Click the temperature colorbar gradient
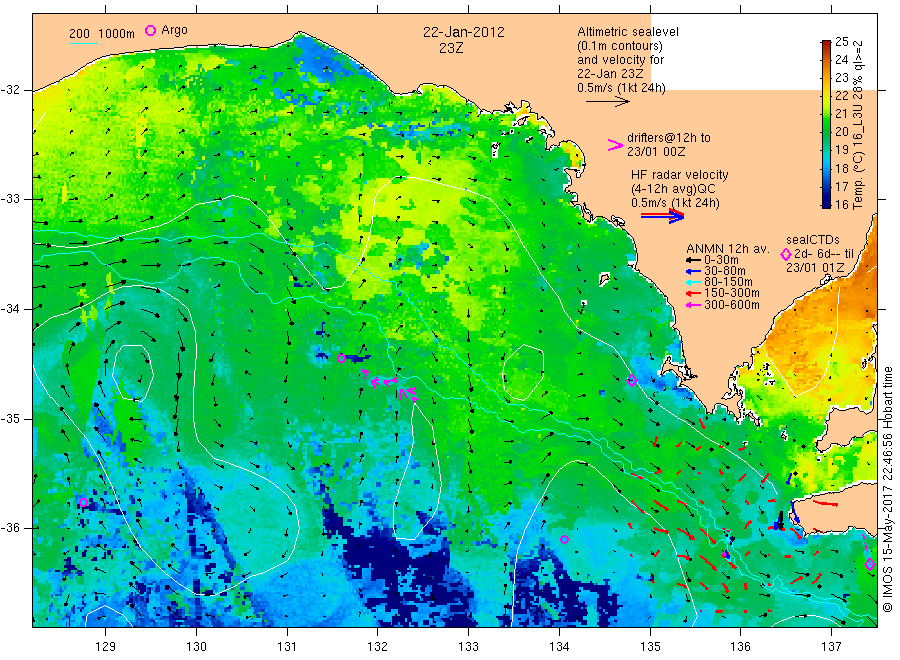The height and width of the screenshot is (660, 900). (x=826, y=123)
